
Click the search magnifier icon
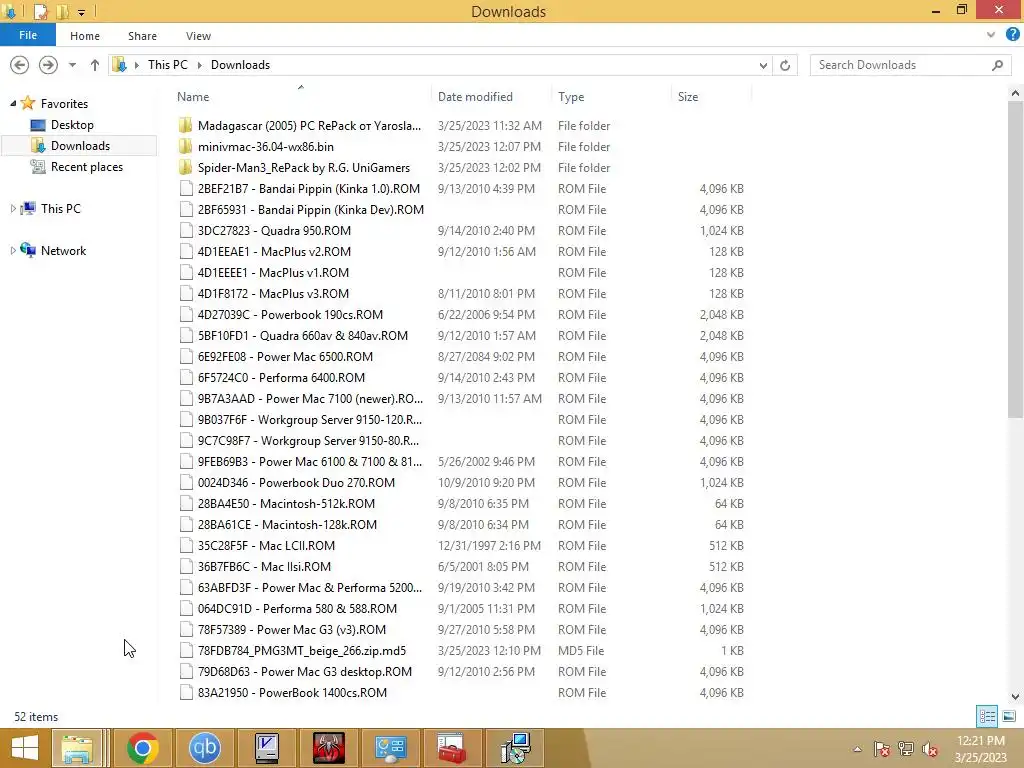(997, 65)
